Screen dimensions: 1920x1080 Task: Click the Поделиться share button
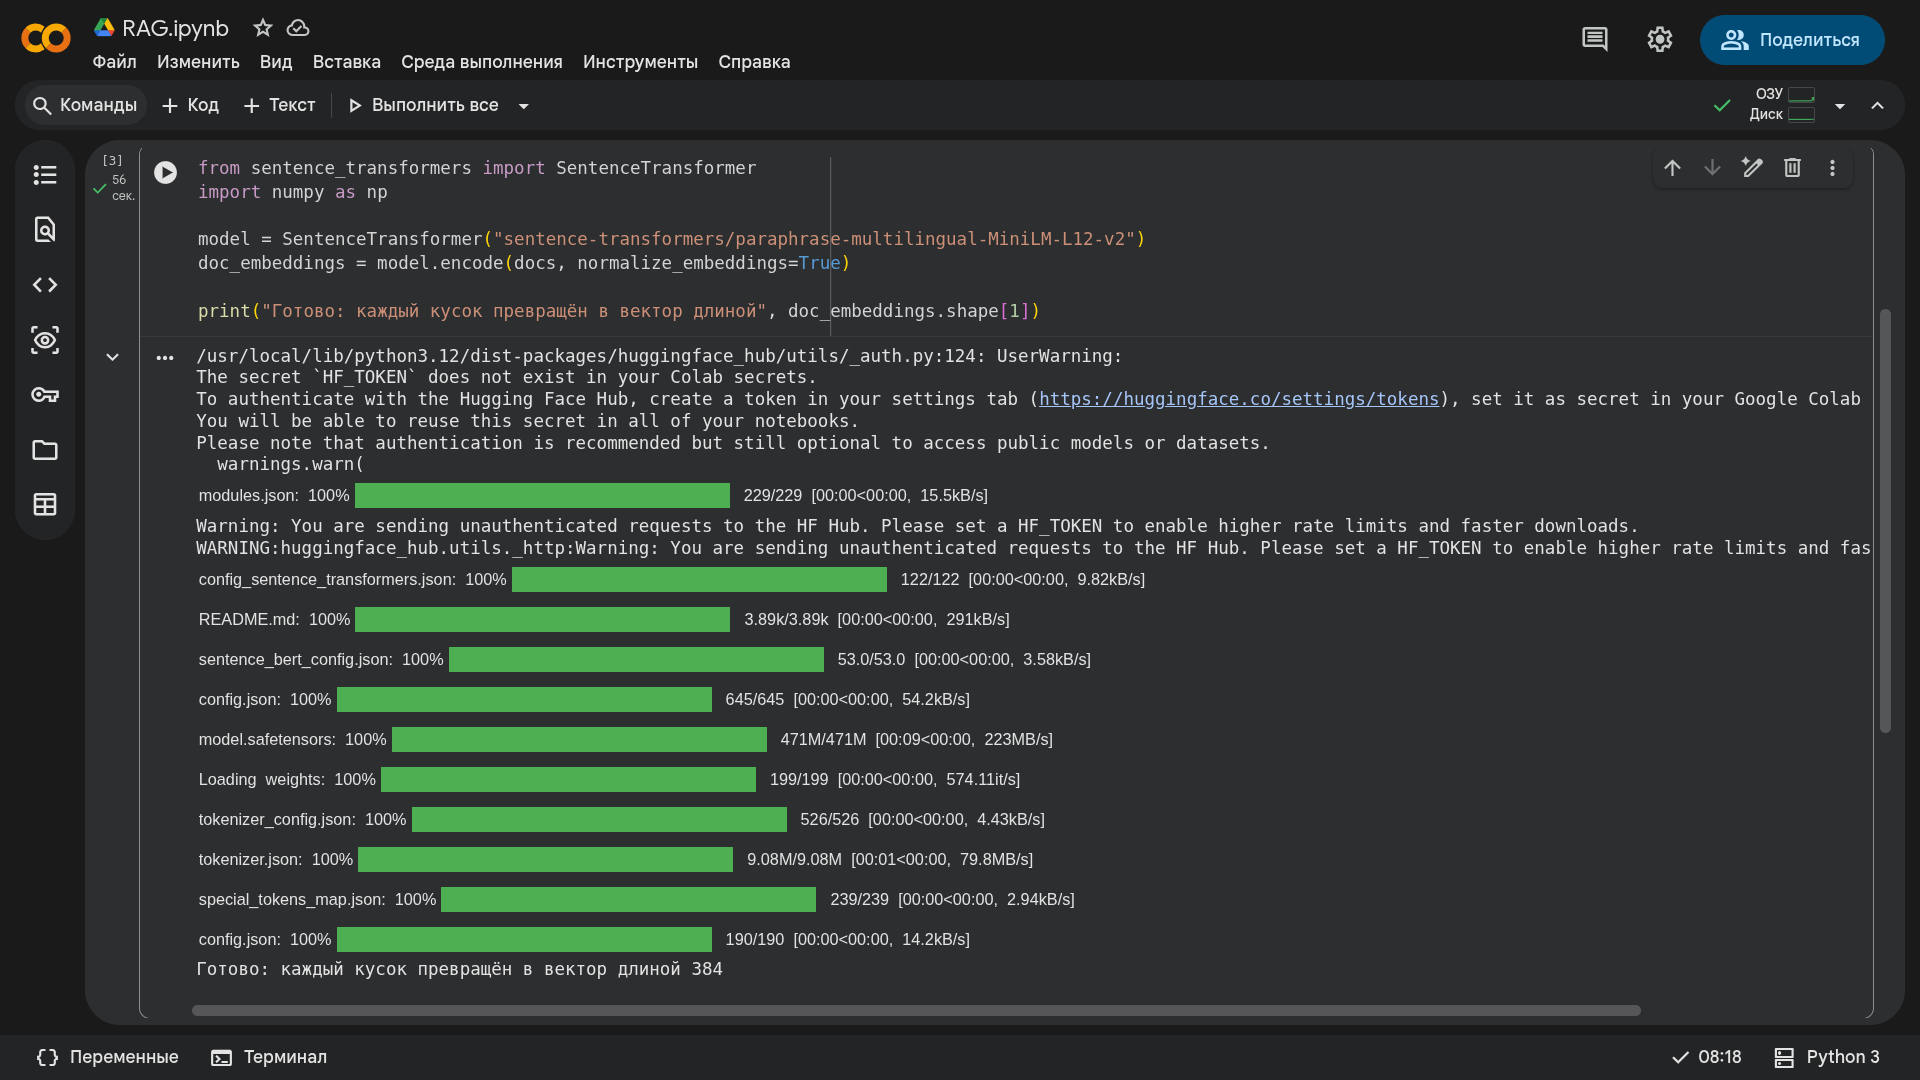1792,40
